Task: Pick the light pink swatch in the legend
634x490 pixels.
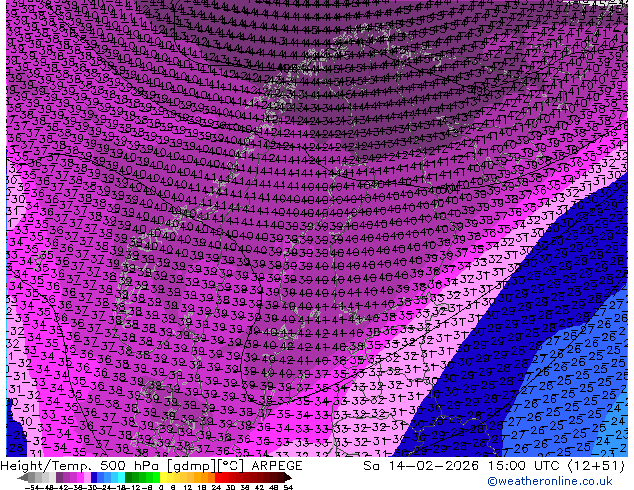Action: [x=87, y=478]
